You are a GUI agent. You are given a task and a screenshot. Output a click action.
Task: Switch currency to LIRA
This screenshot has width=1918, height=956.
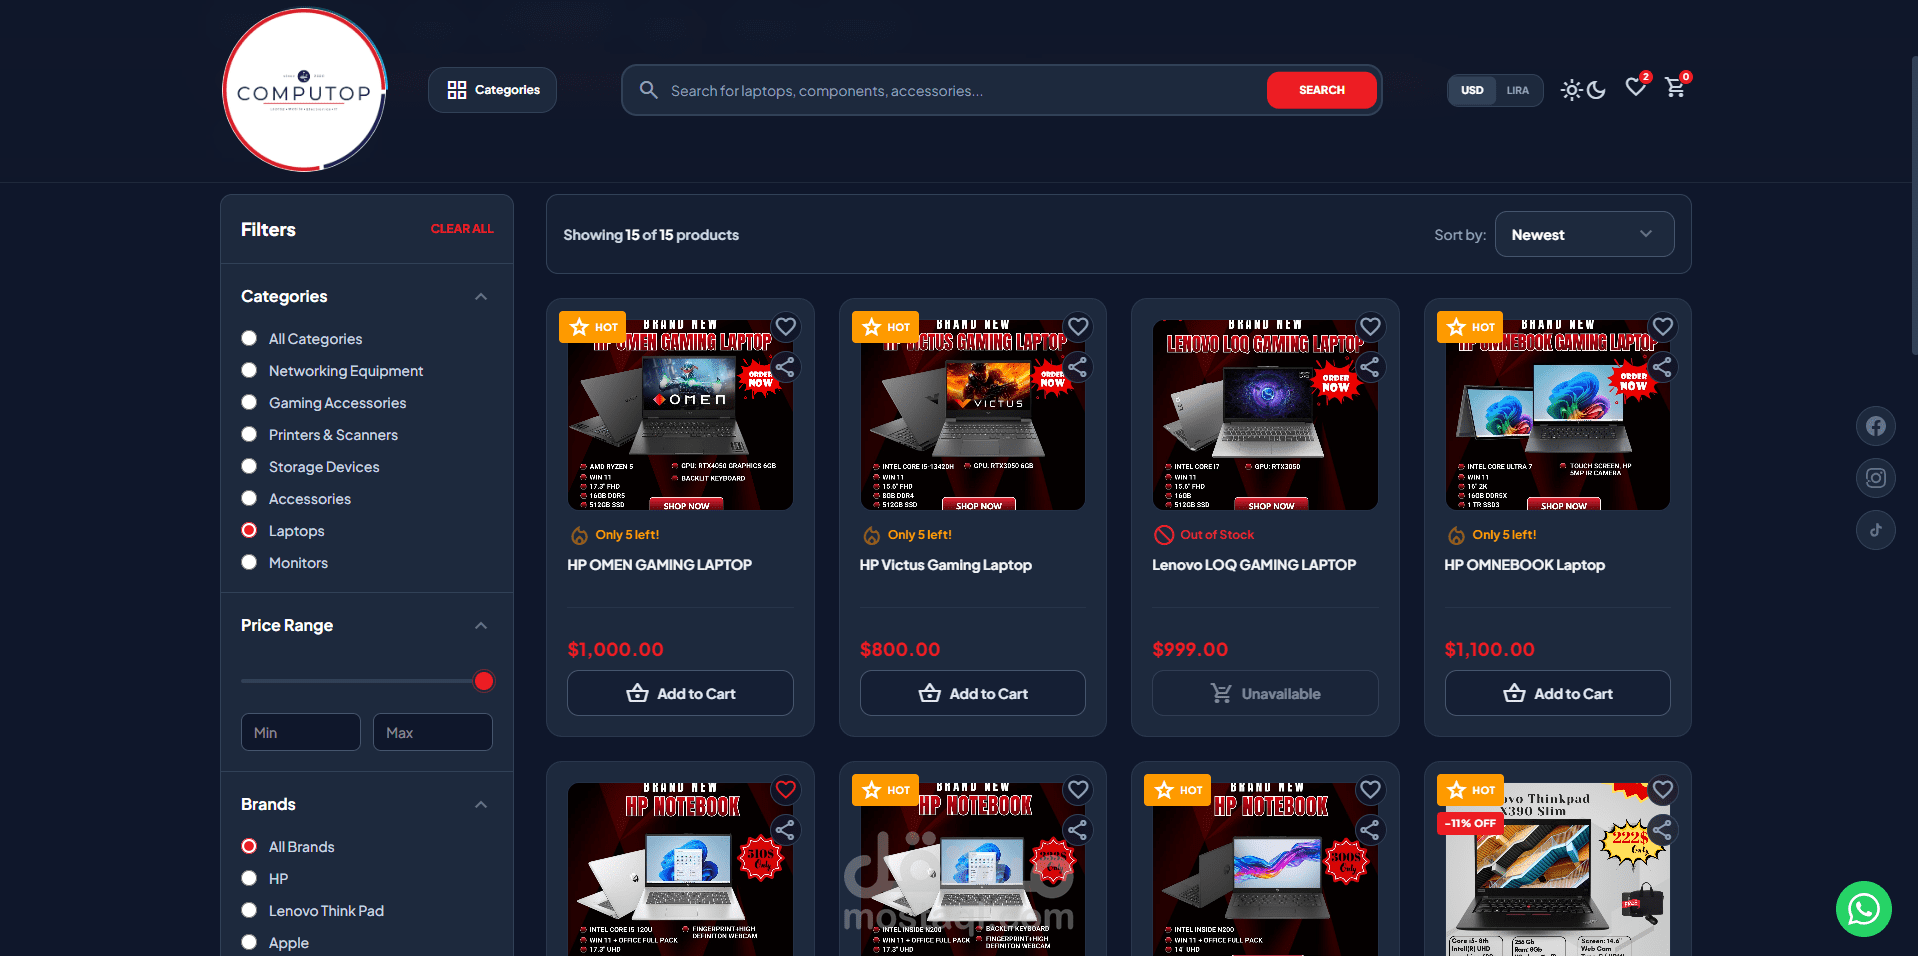pyautogui.click(x=1518, y=90)
